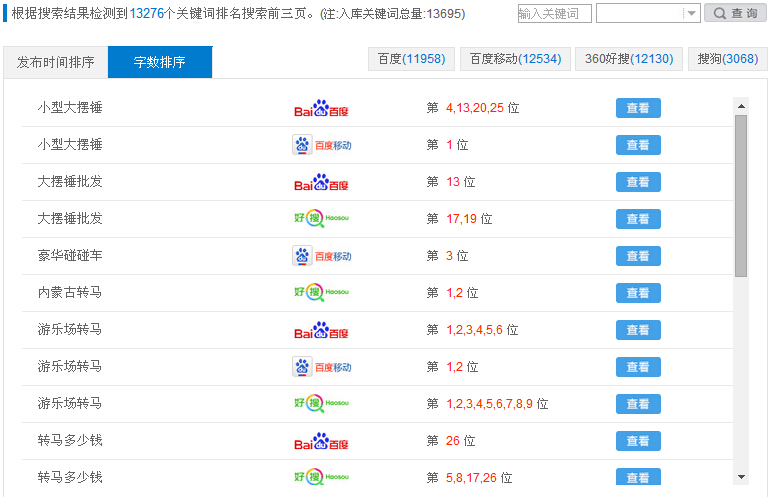Click 查看 for 转马多少钱 ranked 5,8,17,26

[638, 476]
